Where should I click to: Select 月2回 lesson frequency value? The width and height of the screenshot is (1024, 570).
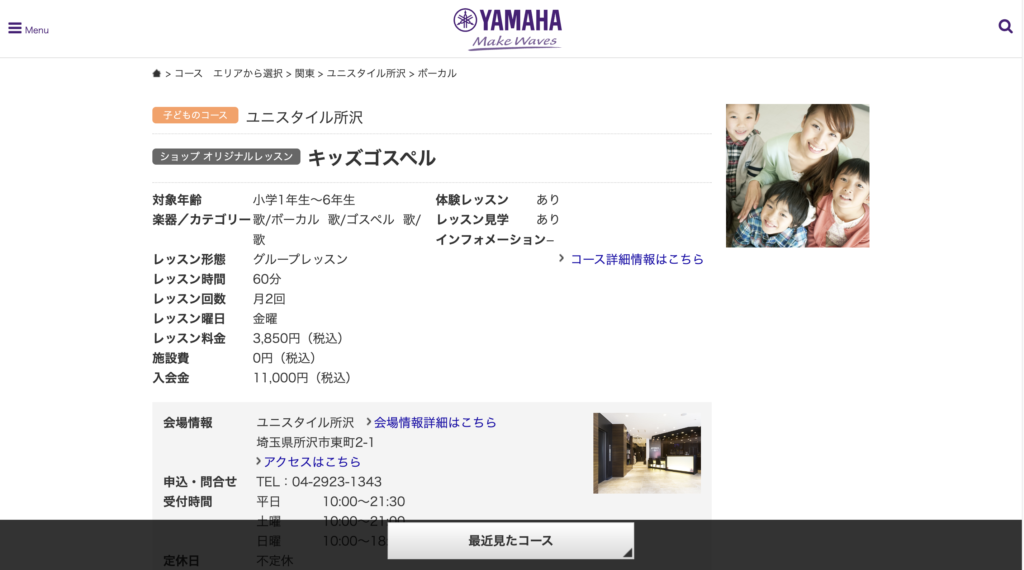[x=269, y=299]
